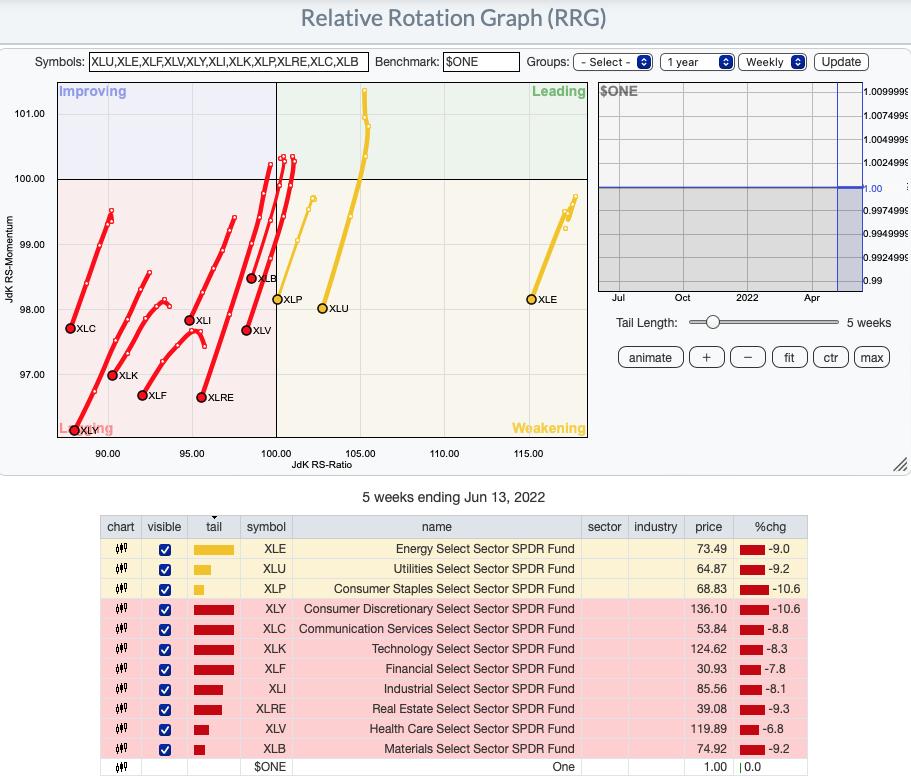Open the Weekly interval dropdown

pos(773,62)
